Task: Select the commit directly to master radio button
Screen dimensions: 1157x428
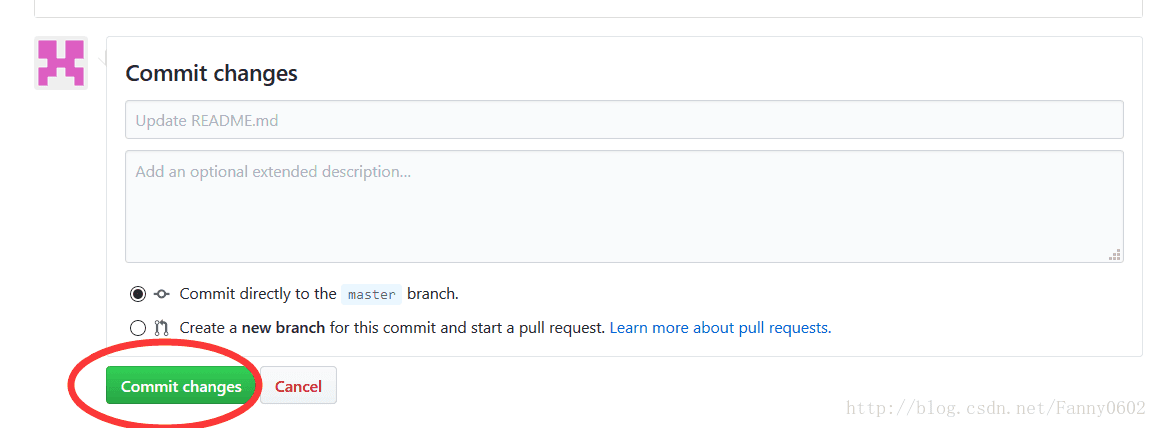Action: (x=138, y=294)
